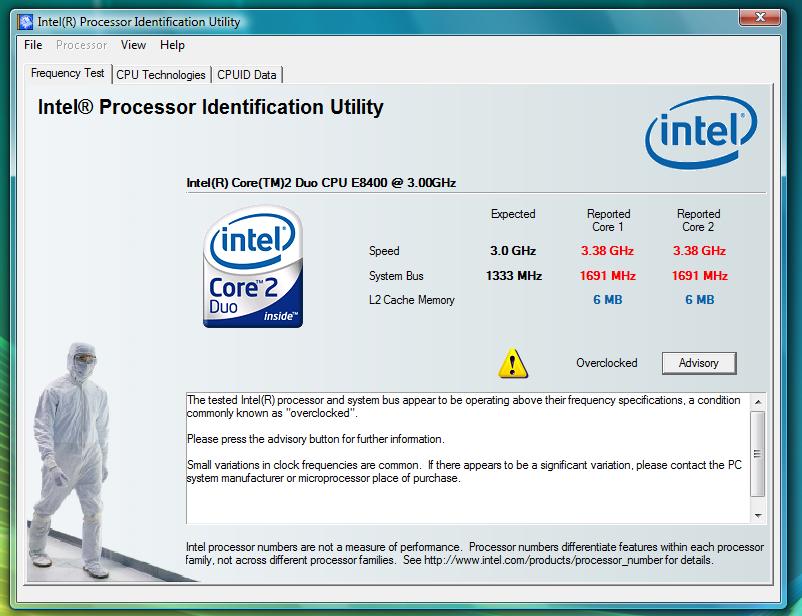Click the System Bus row label
Viewport: 802px width, 616px height.
click(396, 276)
